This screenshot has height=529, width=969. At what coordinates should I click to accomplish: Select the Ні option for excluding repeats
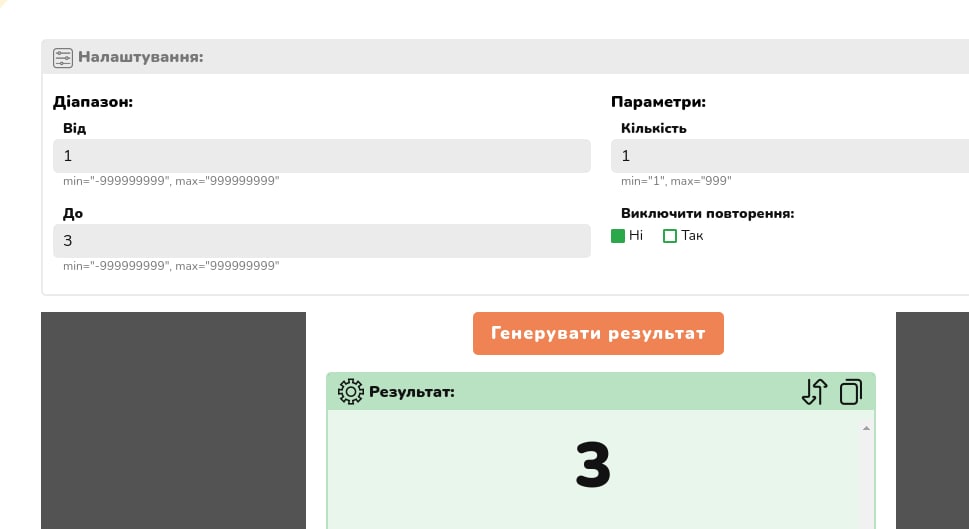point(618,236)
